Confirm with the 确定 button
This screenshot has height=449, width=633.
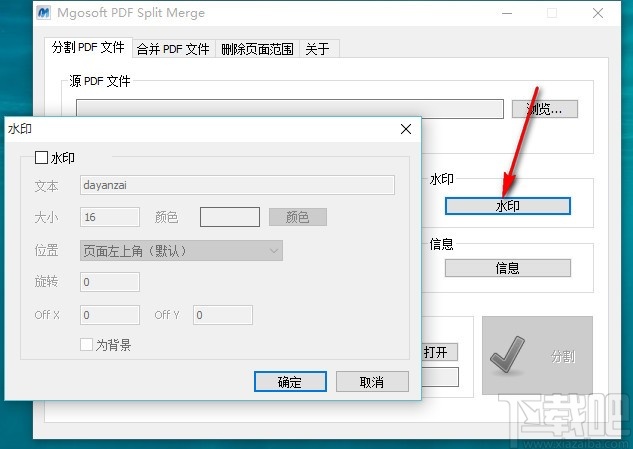coord(290,382)
